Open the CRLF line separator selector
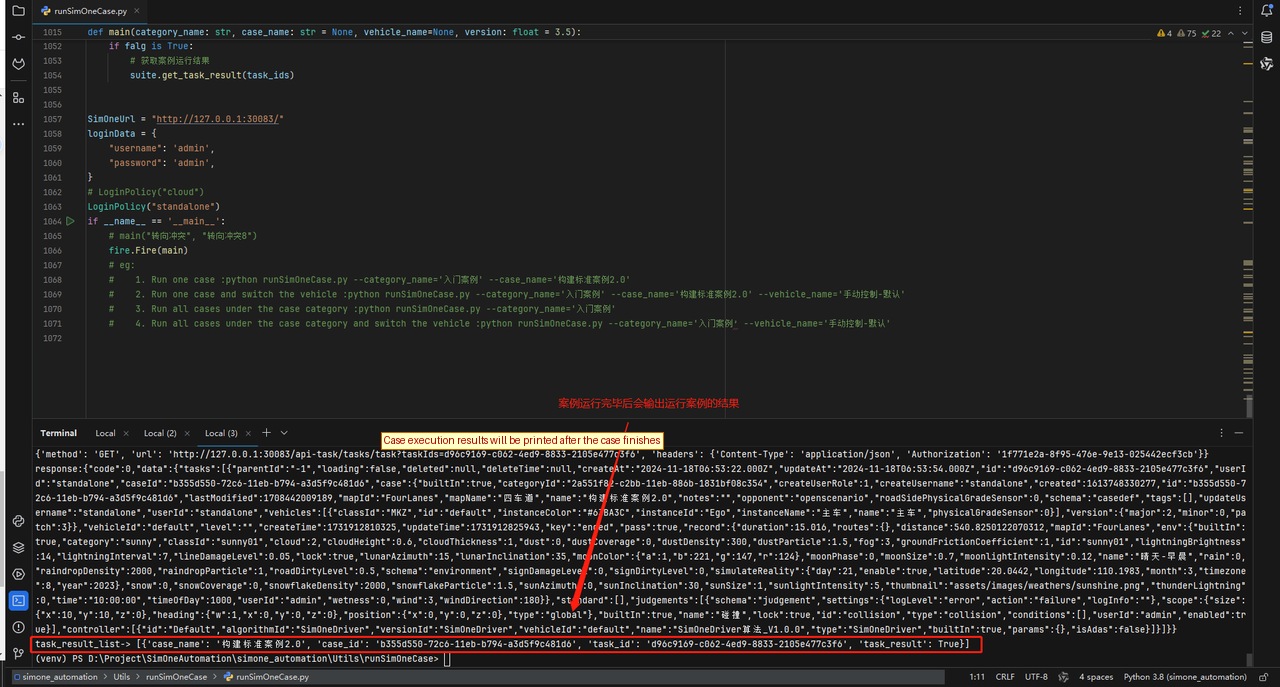The image size is (1280, 687). [x=1005, y=677]
